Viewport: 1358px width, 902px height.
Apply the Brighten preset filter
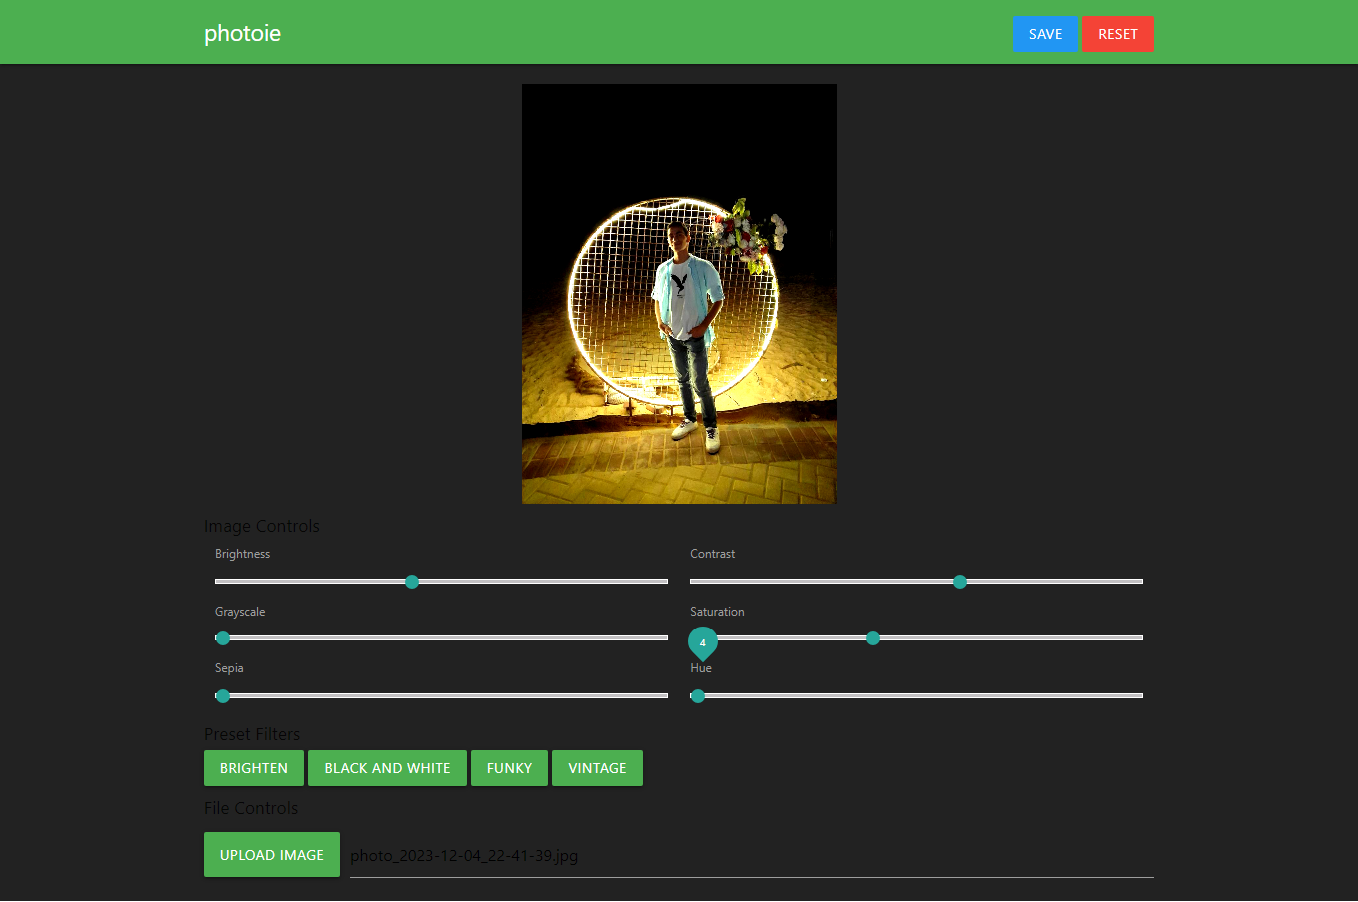point(253,768)
